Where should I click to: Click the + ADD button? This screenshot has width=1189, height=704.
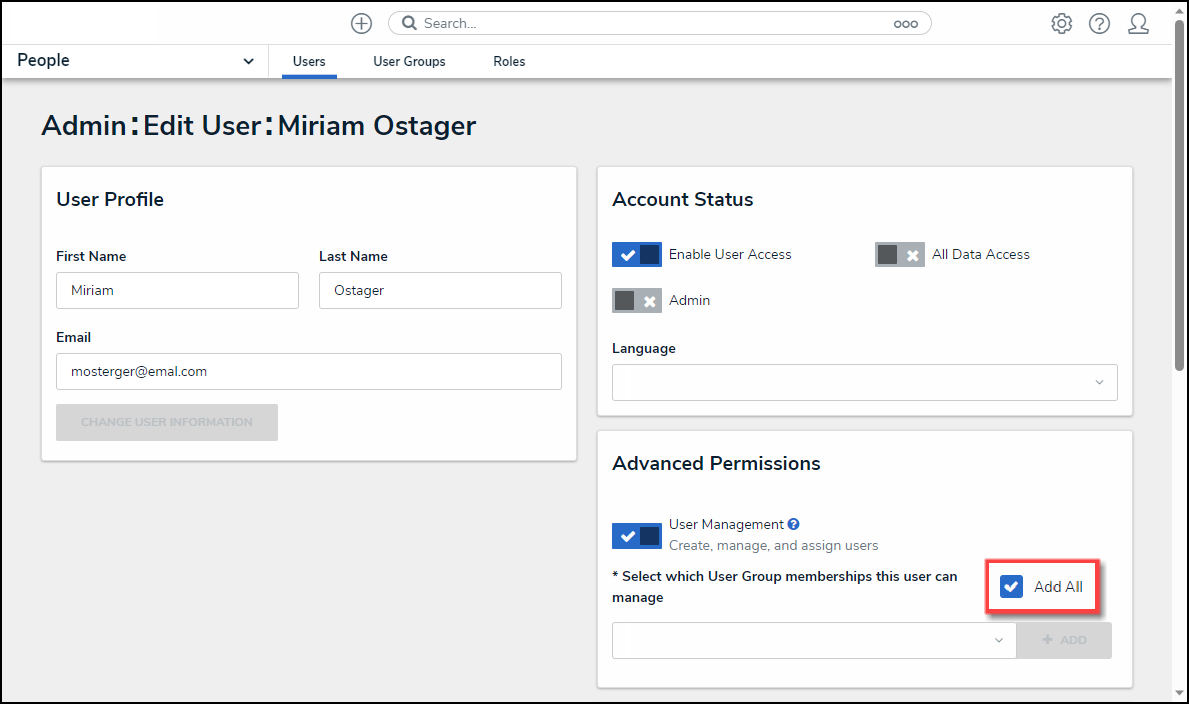pos(1064,640)
